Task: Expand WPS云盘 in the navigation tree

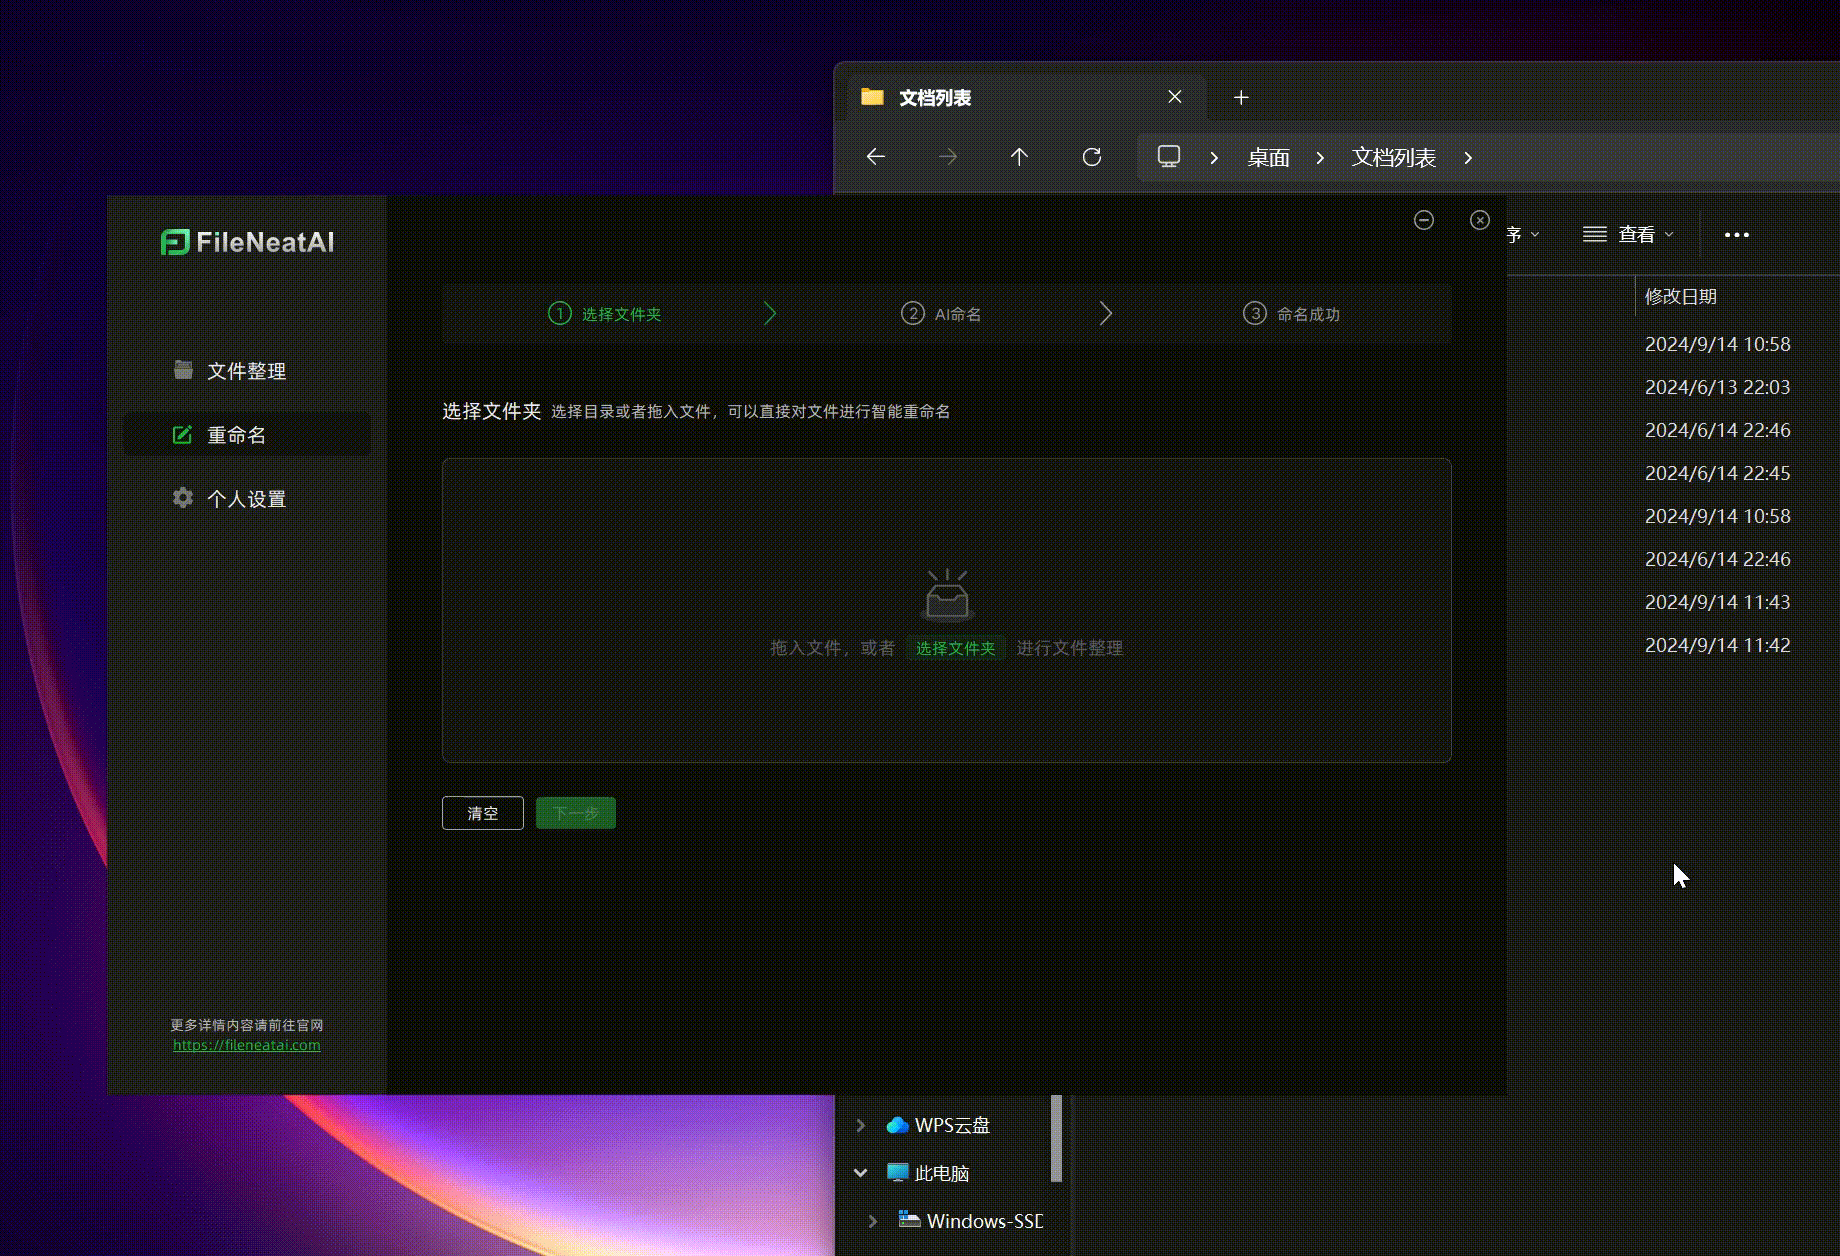Action: point(861,1125)
